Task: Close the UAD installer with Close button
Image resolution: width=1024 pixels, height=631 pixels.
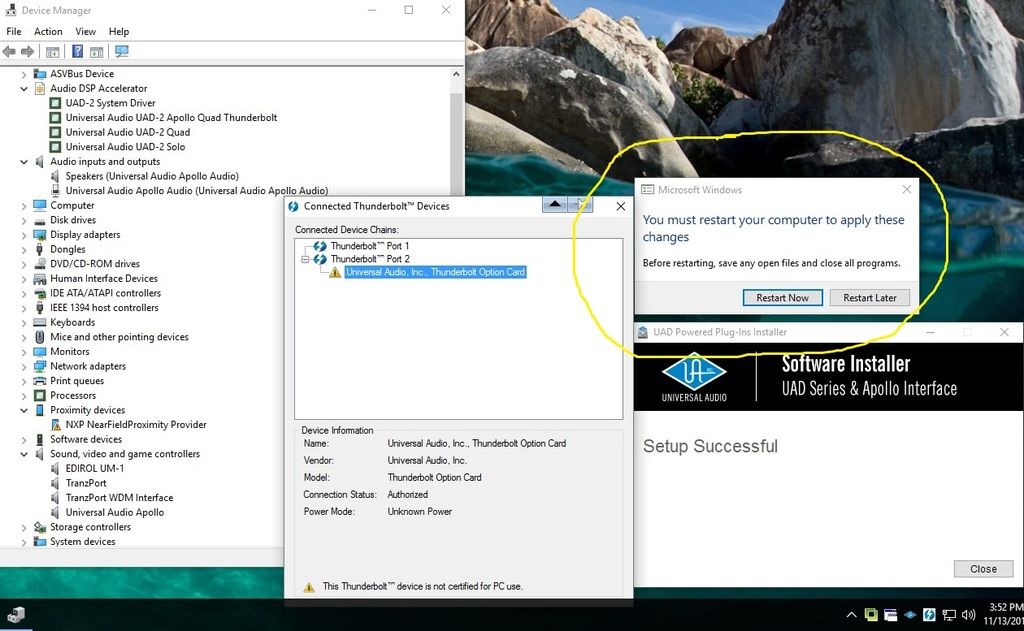Action: tap(983, 569)
